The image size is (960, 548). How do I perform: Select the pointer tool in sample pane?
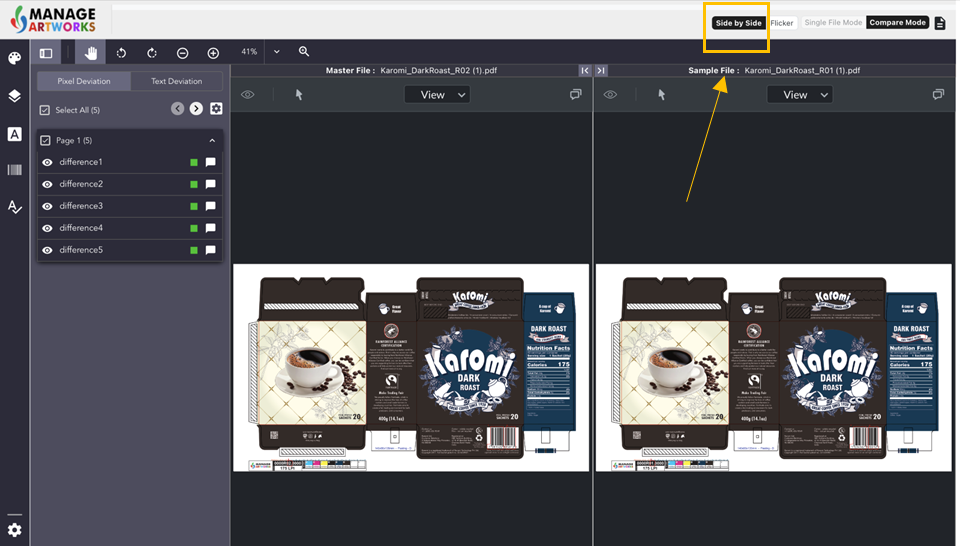[x=661, y=95]
